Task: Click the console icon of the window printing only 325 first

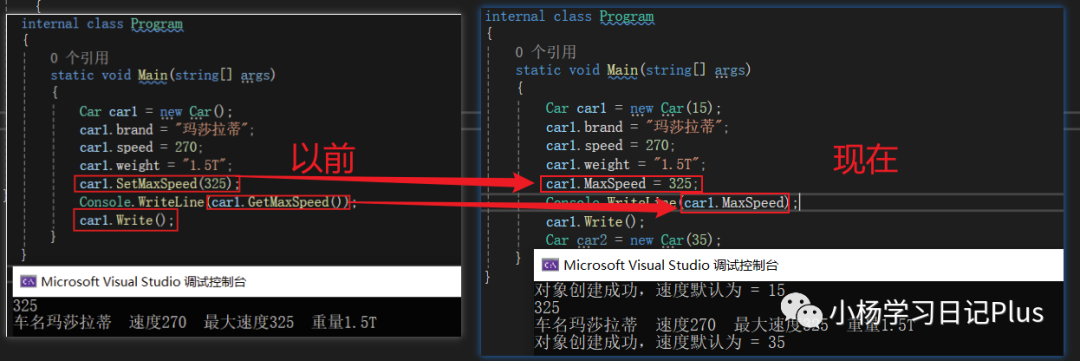Action: pyautogui.click(x=28, y=281)
